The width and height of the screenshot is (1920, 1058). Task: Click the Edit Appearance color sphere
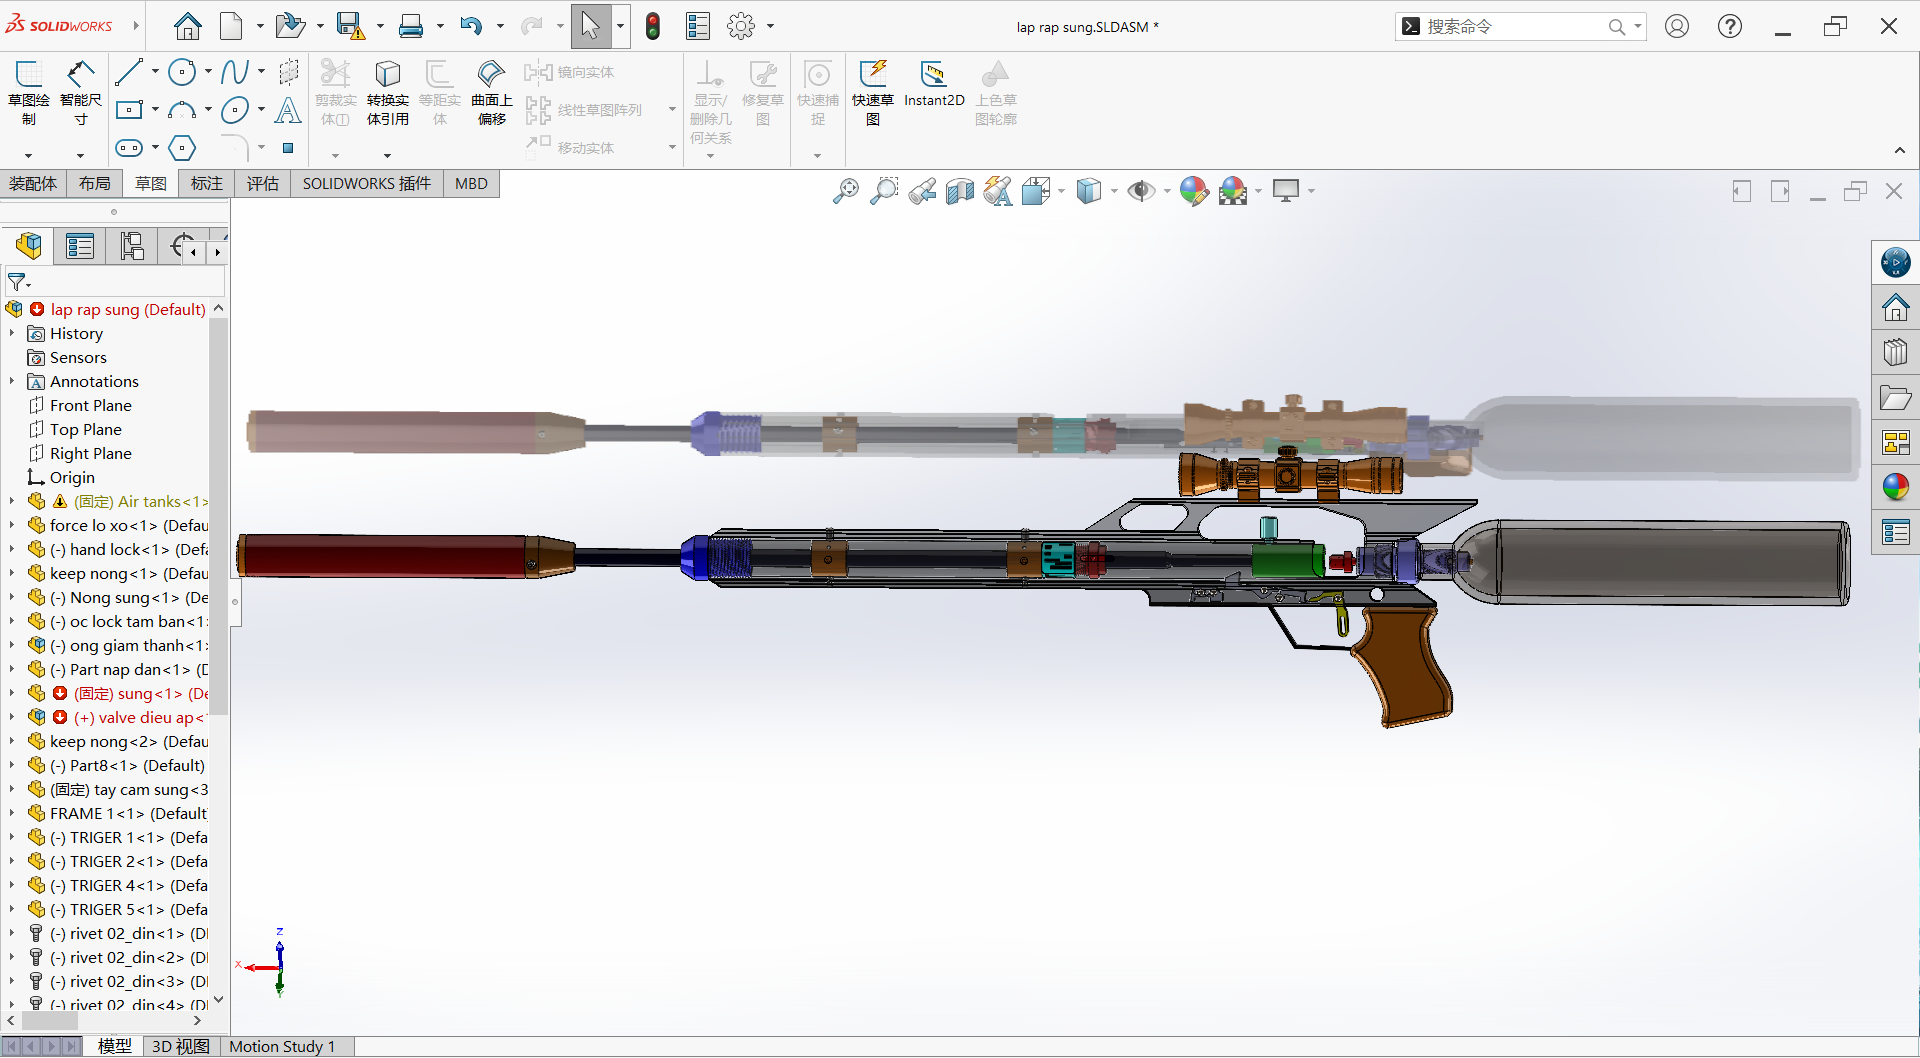point(1194,191)
